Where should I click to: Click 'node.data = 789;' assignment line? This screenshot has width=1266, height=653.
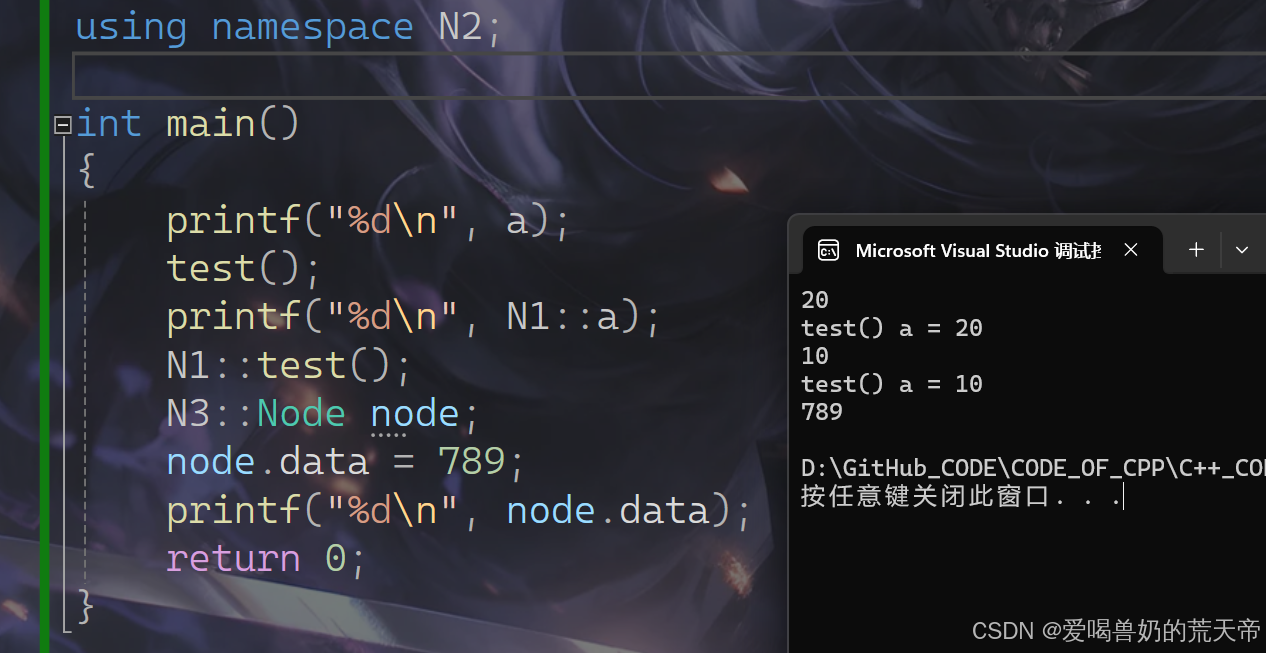[345, 462]
